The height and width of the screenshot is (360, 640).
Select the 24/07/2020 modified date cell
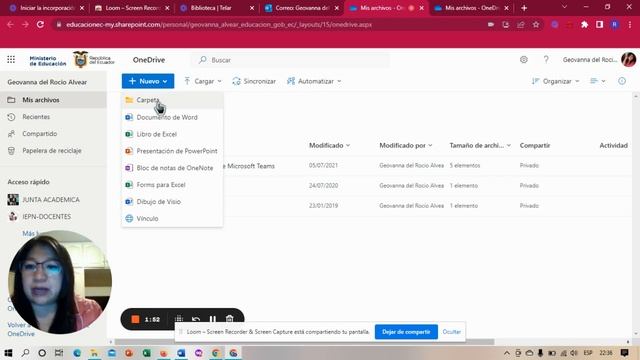pos(323,185)
